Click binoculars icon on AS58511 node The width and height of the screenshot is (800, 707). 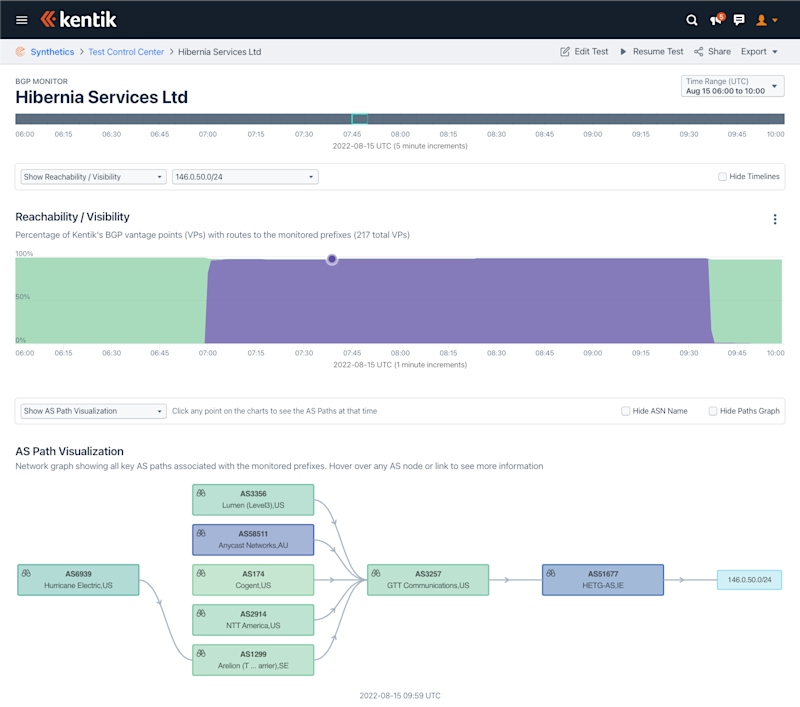[201, 533]
